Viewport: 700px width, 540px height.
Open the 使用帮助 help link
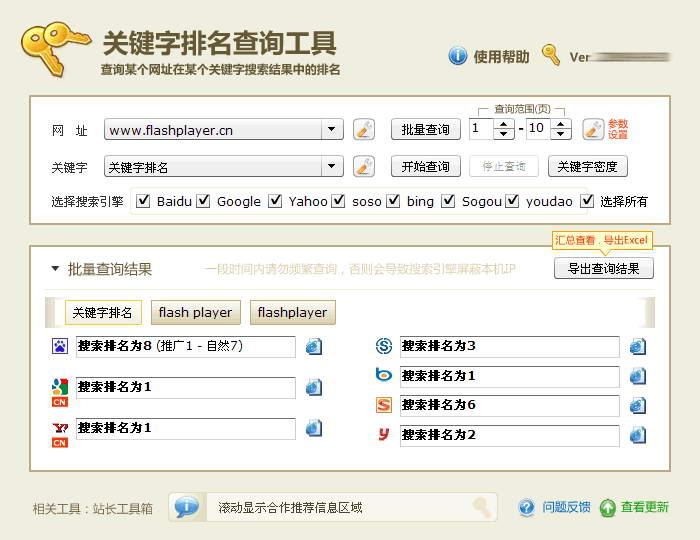pyautogui.click(x=501, y=57)
